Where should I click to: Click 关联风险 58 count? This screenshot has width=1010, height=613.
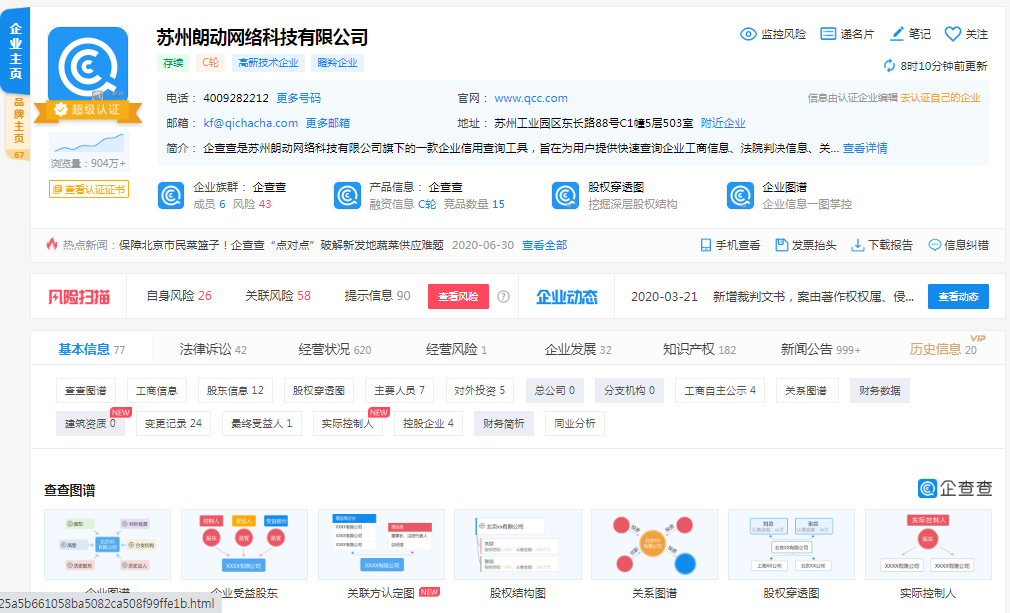[x=278, y=296]
